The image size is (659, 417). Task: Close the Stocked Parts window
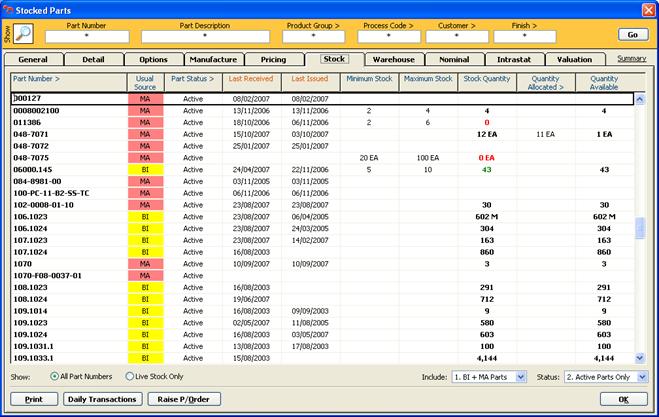(x=648, y=10)
